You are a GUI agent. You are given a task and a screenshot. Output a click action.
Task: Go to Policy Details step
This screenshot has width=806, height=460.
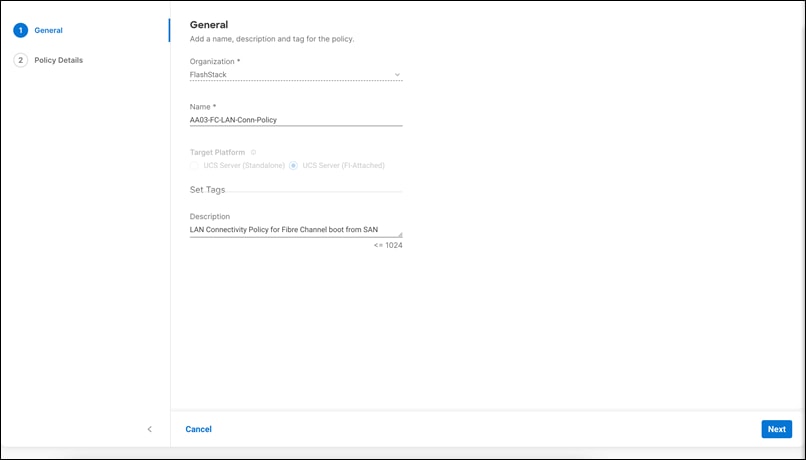click(59, 60)
